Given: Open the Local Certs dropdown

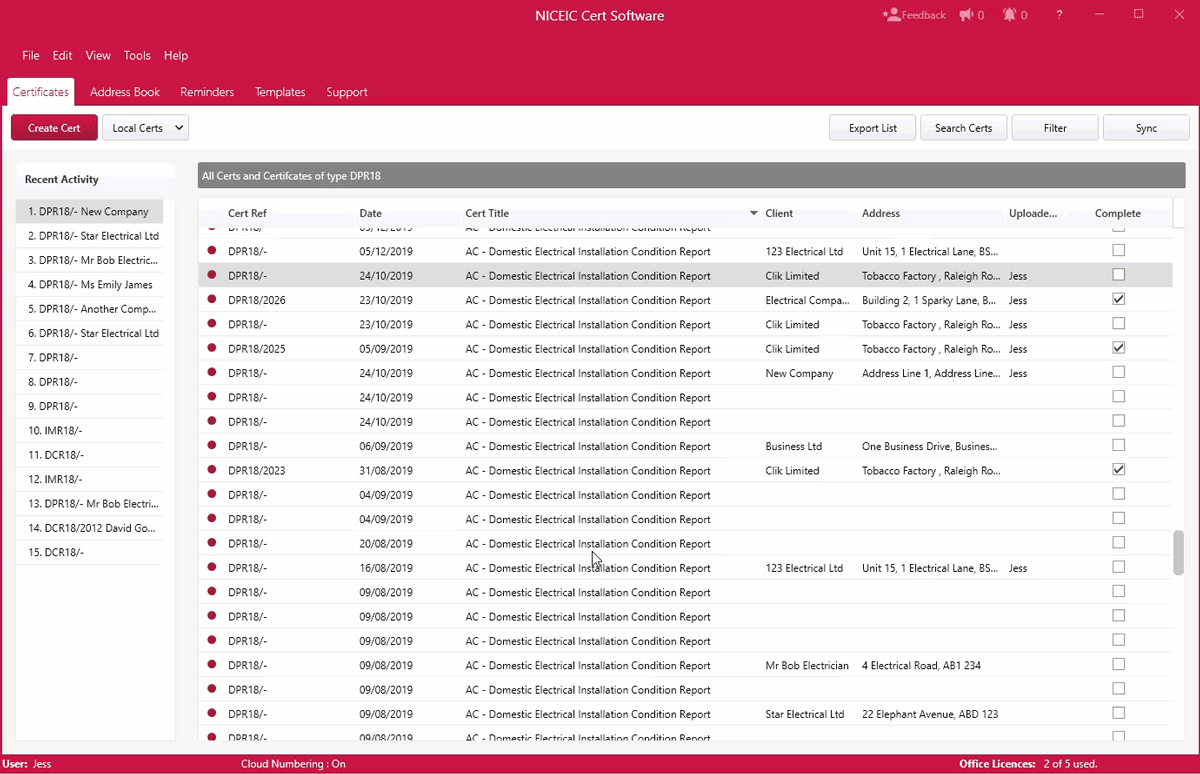Looking at the screenshot, I should pos(145,127).
